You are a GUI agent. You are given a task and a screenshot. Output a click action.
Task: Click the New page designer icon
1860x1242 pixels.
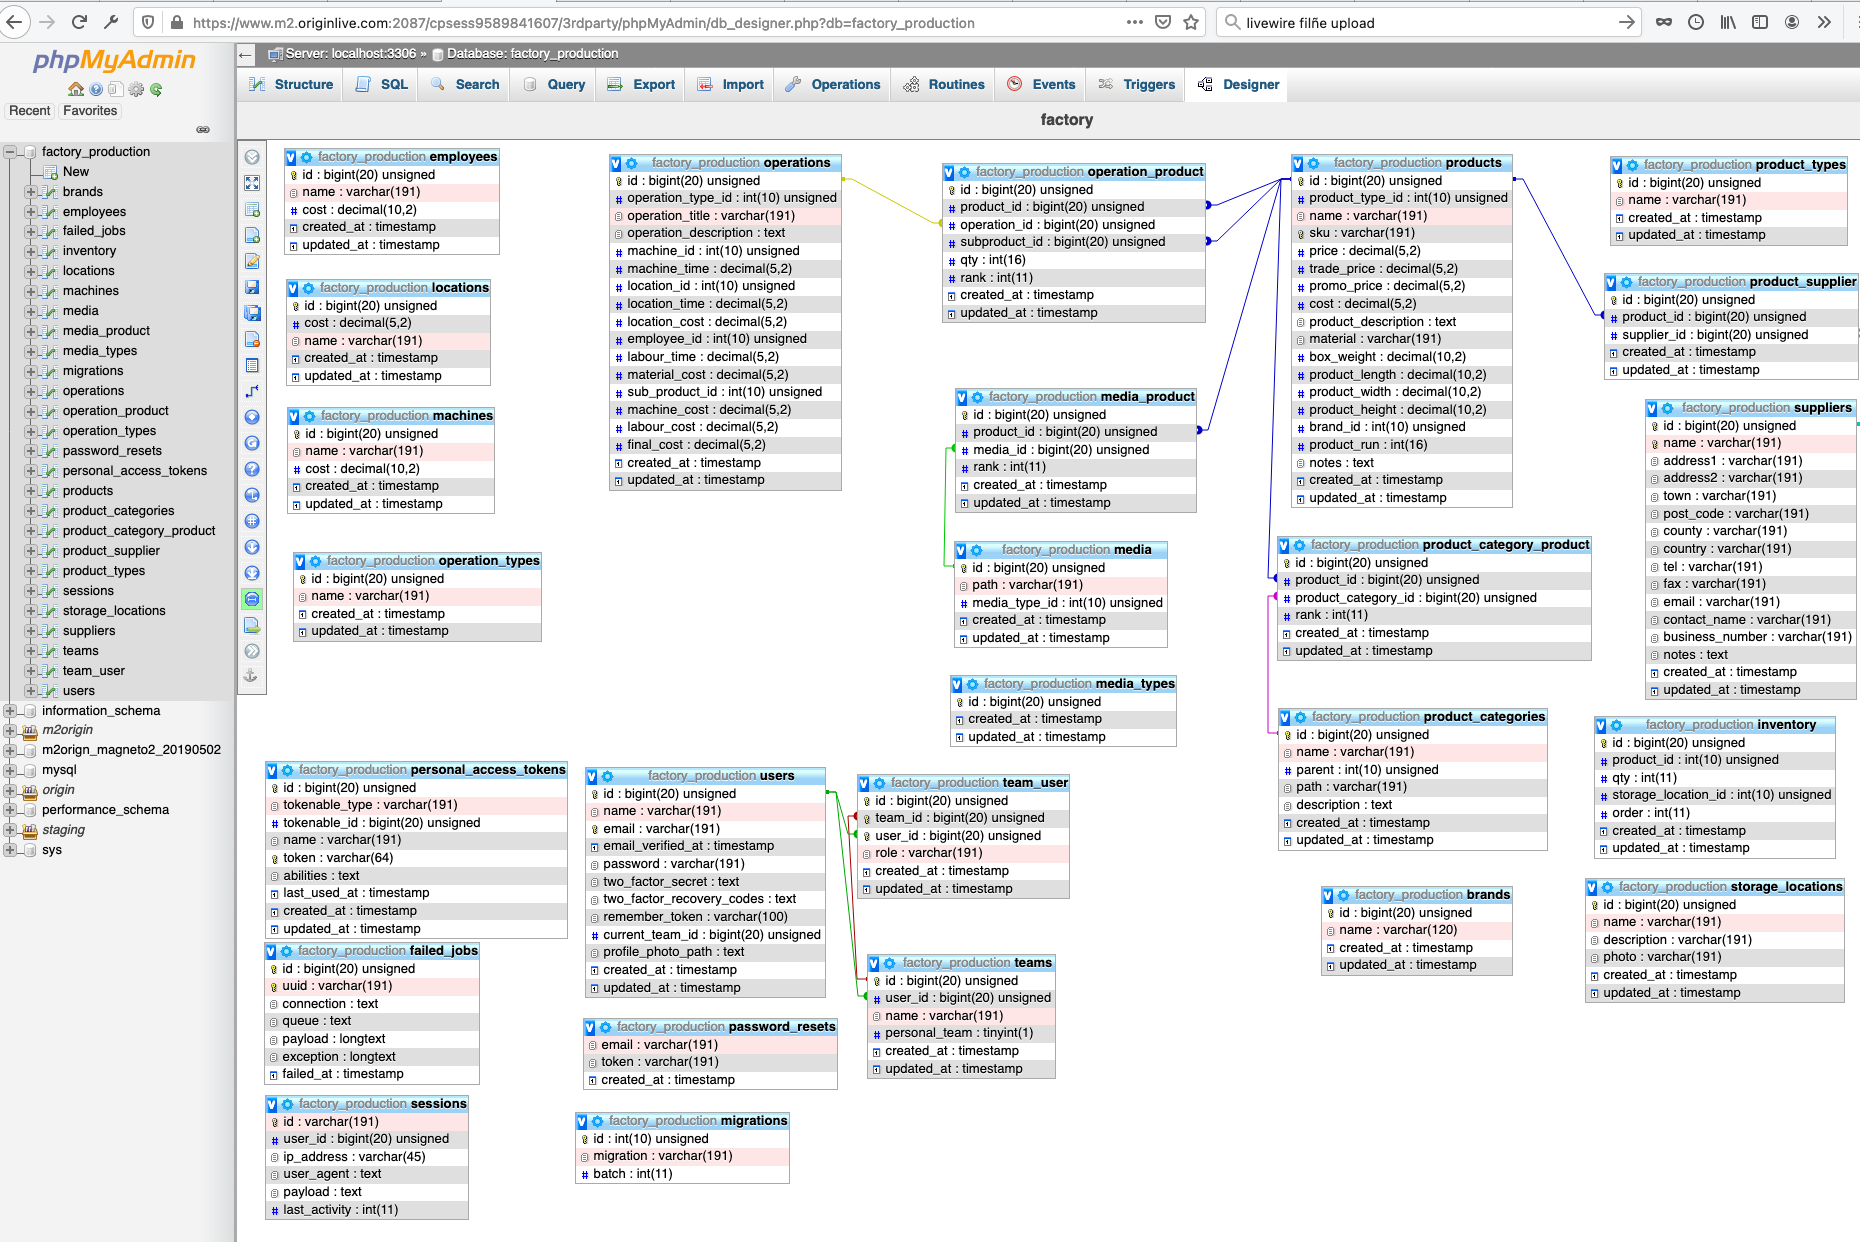(252, 235)
